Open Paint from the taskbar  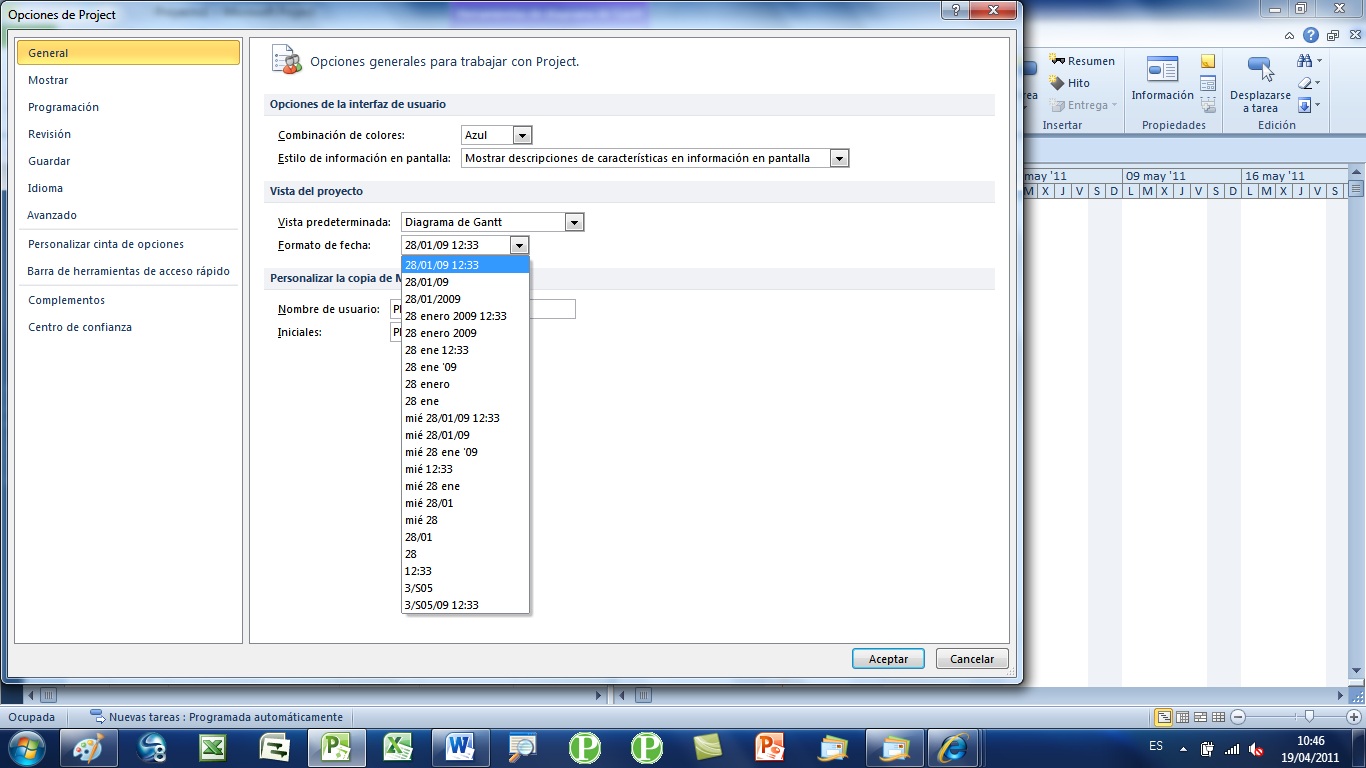pos(88,747)
